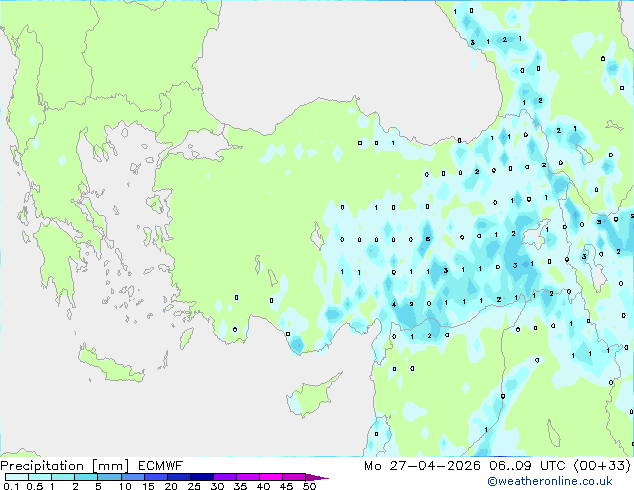The width and height of the screenshot is (634, 490).
Task: Pick the 10 mm legend swatch
Action: [132, 477]
